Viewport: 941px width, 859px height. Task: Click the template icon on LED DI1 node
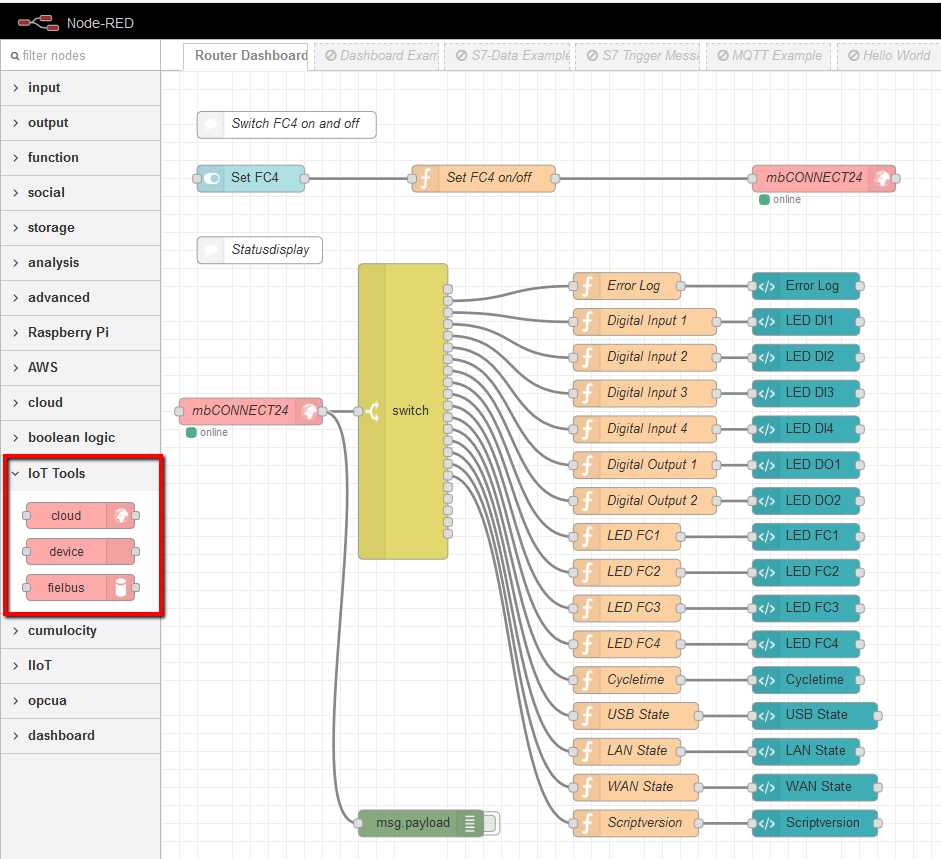766,322
